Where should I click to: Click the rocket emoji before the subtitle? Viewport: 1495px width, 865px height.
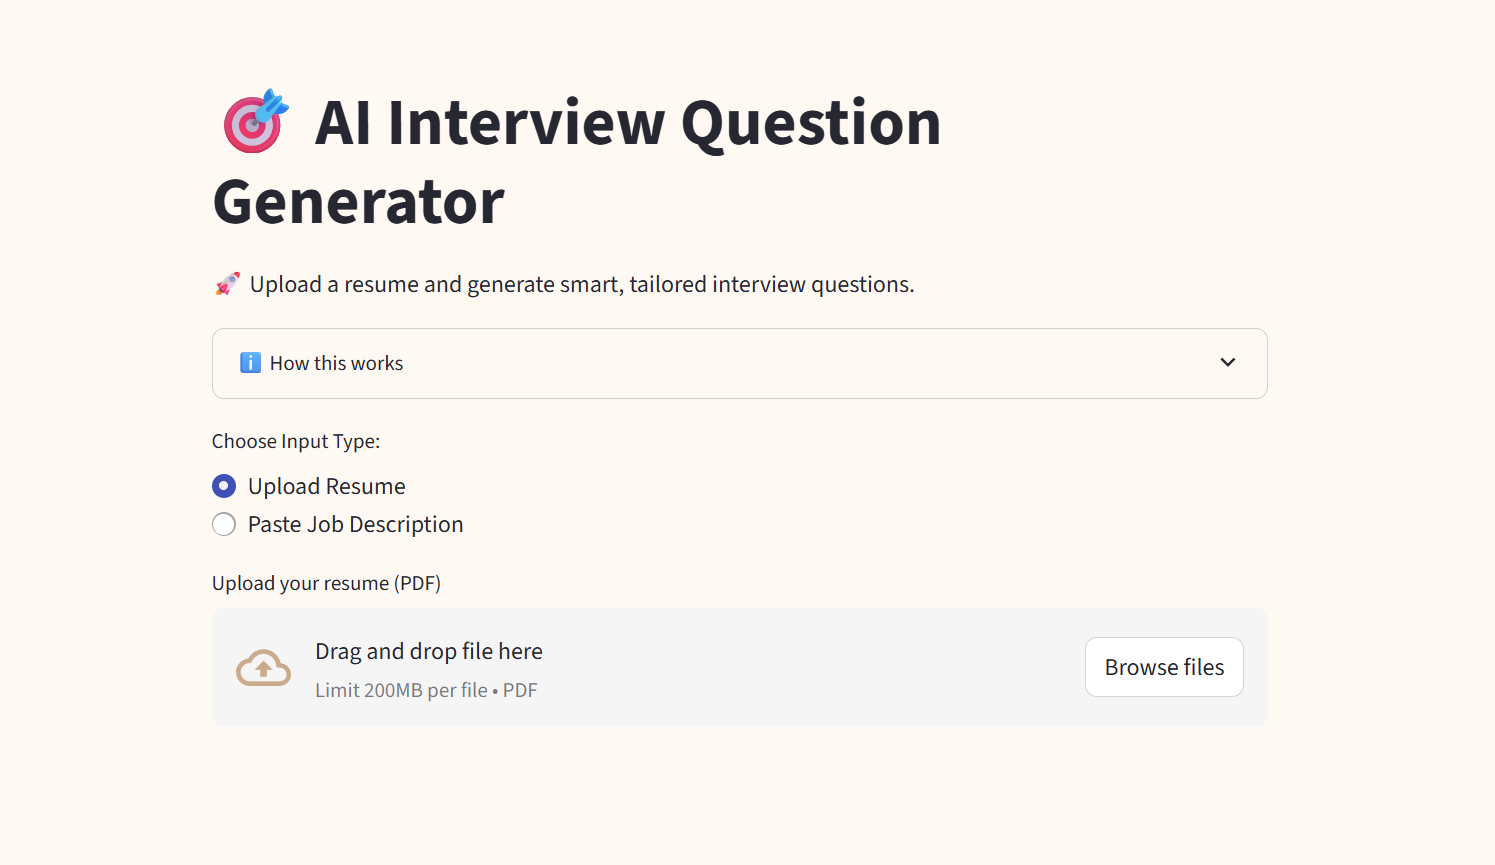pyautogui.click(x=228, y=284)
